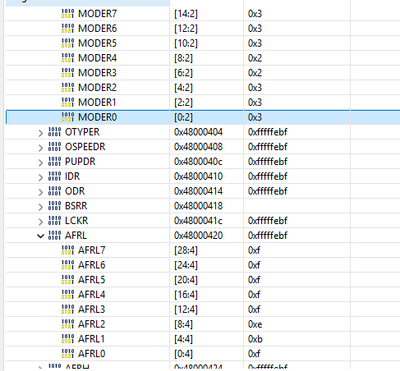The width and height of the screenshot is (400, 371).
Task: Click the bitfield icon next to MODER2
Action: (68, 88)
